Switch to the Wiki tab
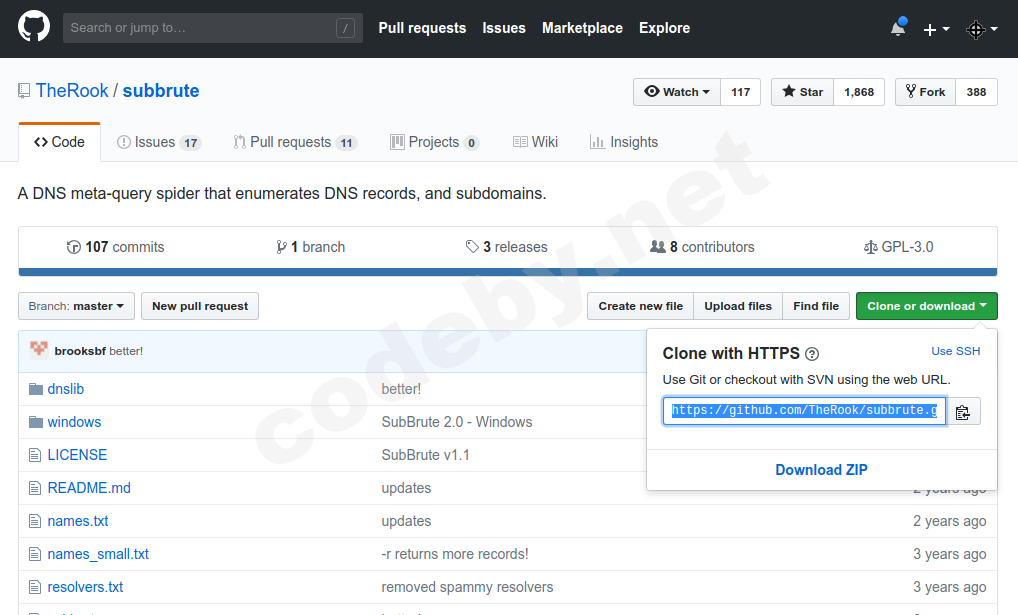 pos(536,142)
